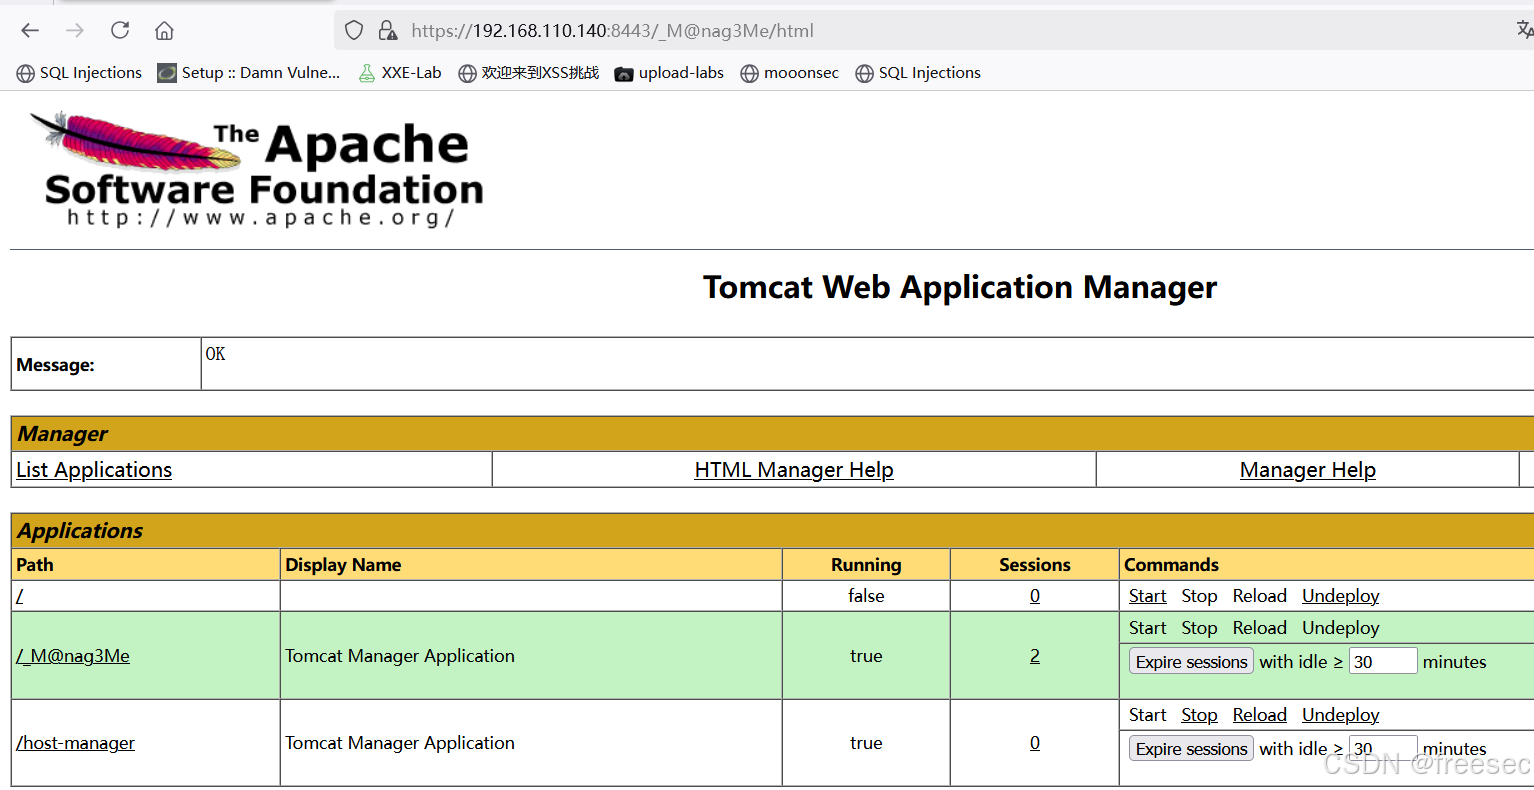This screenshot has height=790, width=1534.
Task: Click the browser forward arrow
Action: (75, 30)
